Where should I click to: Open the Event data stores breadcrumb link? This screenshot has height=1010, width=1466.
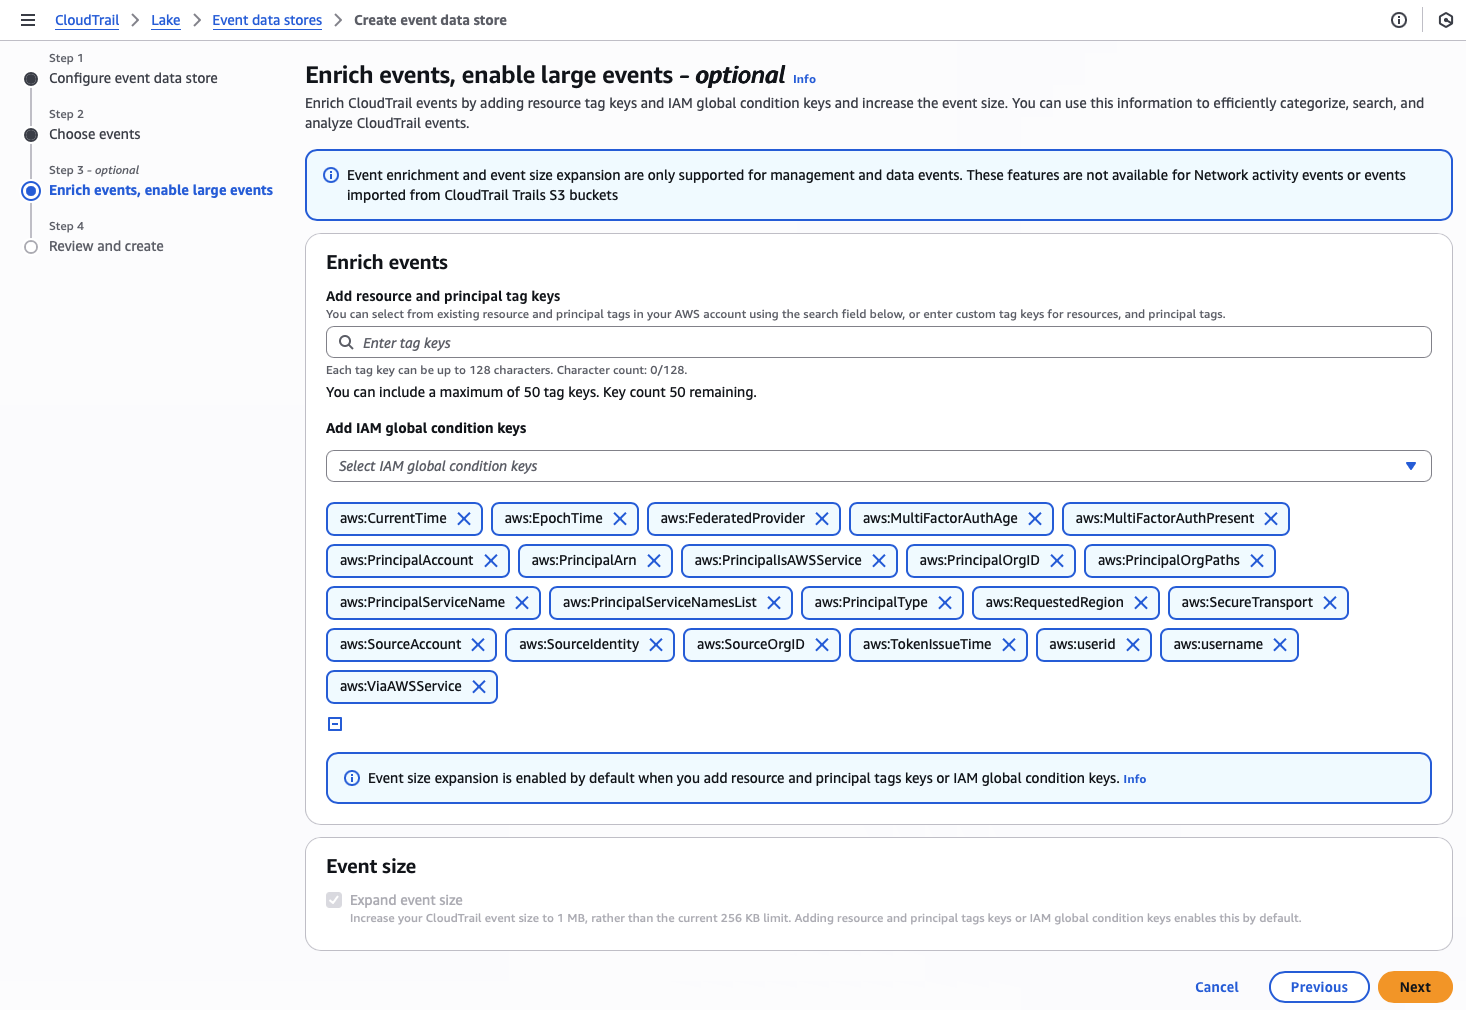pyautogui.click(x=267, y=20)
